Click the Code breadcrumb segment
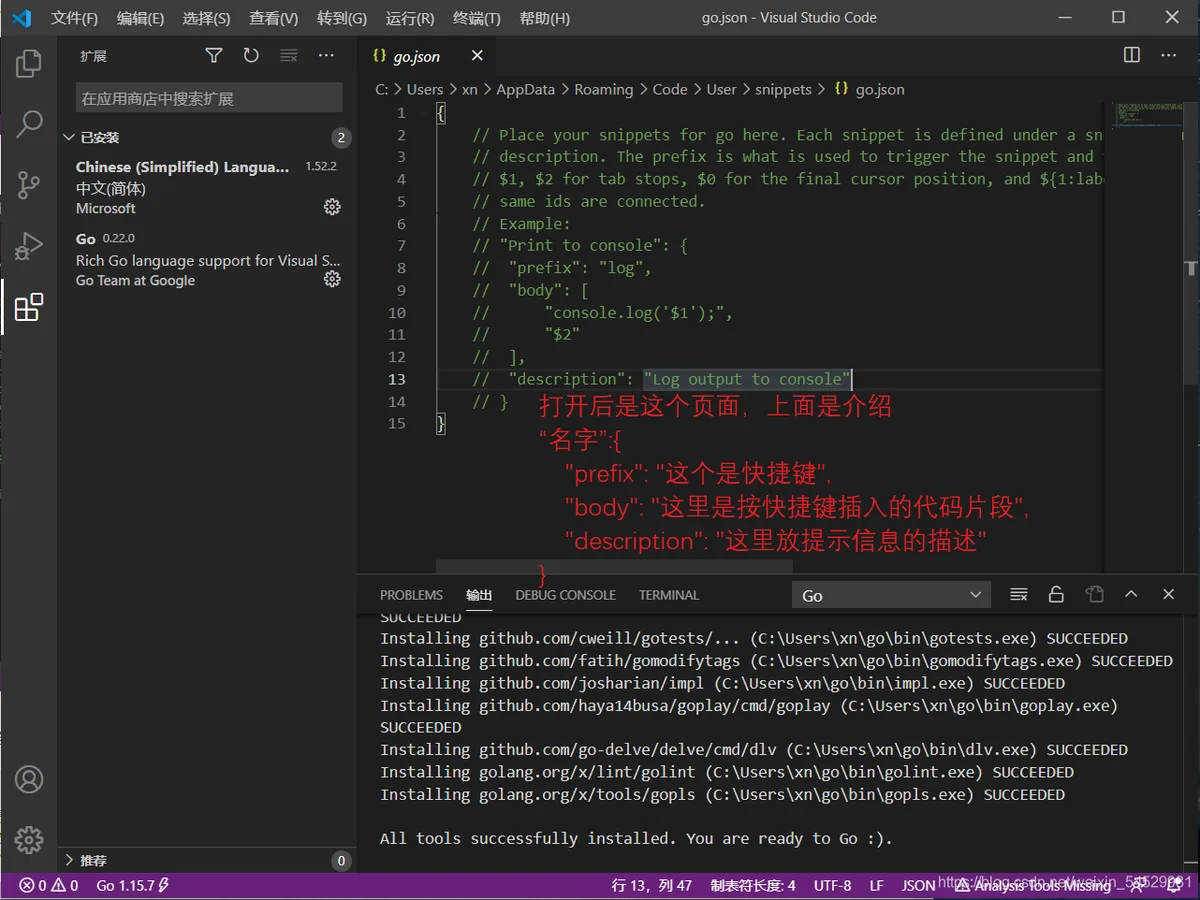This screenshot has height=900, width=1200. click(670, 89)
